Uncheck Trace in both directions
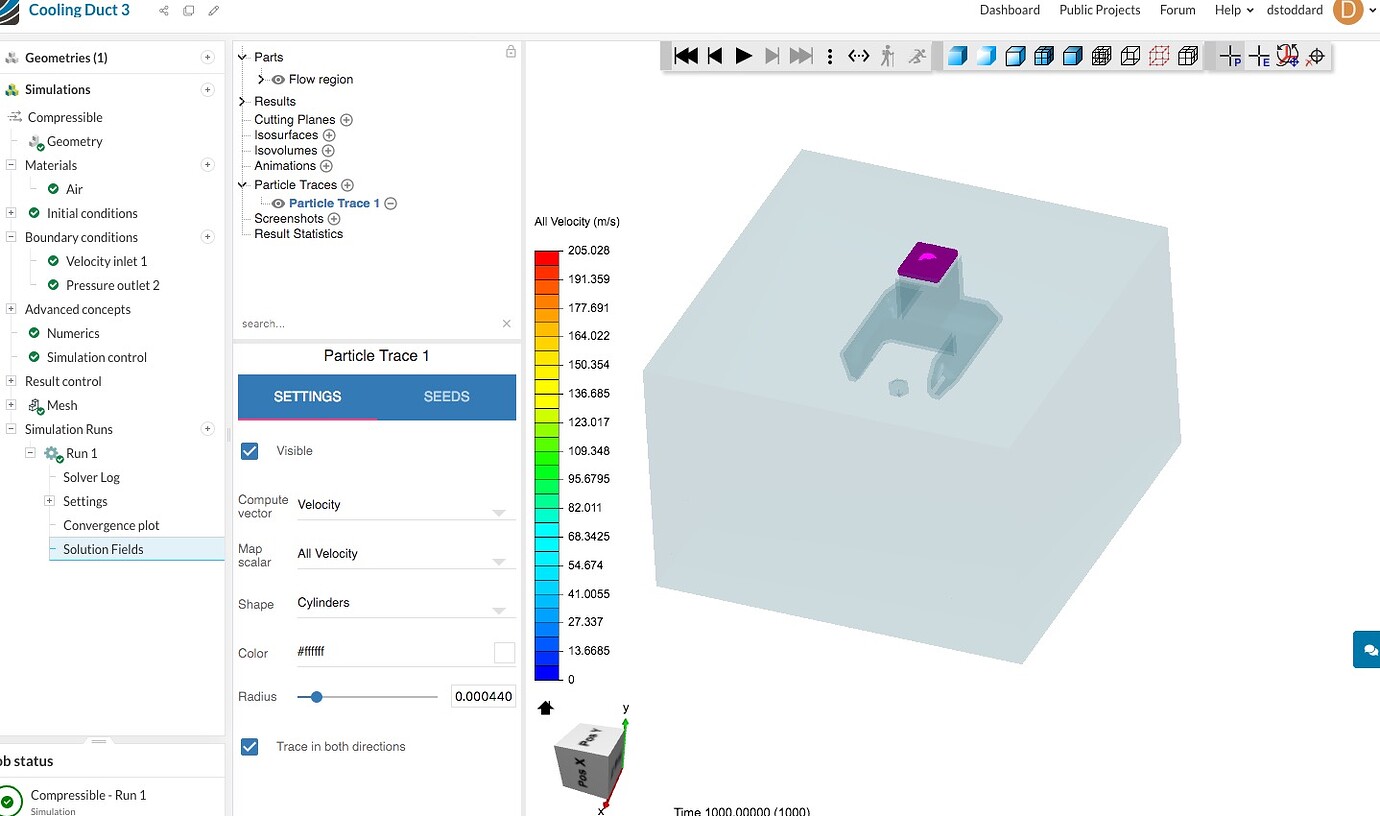This screenshot has height=816, width=1380. (249, 746)
